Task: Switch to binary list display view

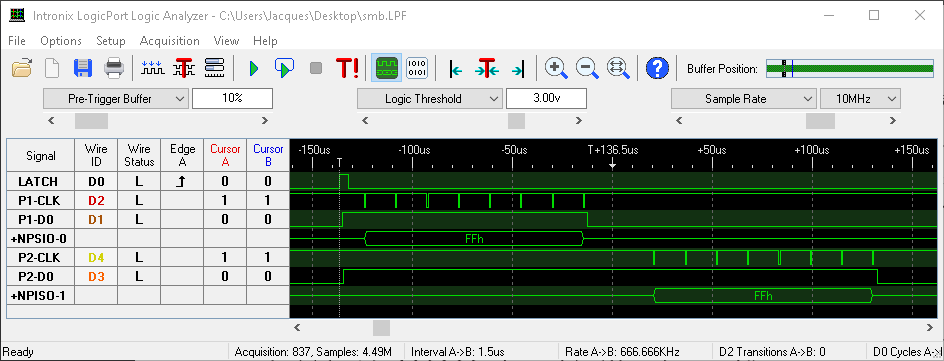Action: (x=417, y=68)
